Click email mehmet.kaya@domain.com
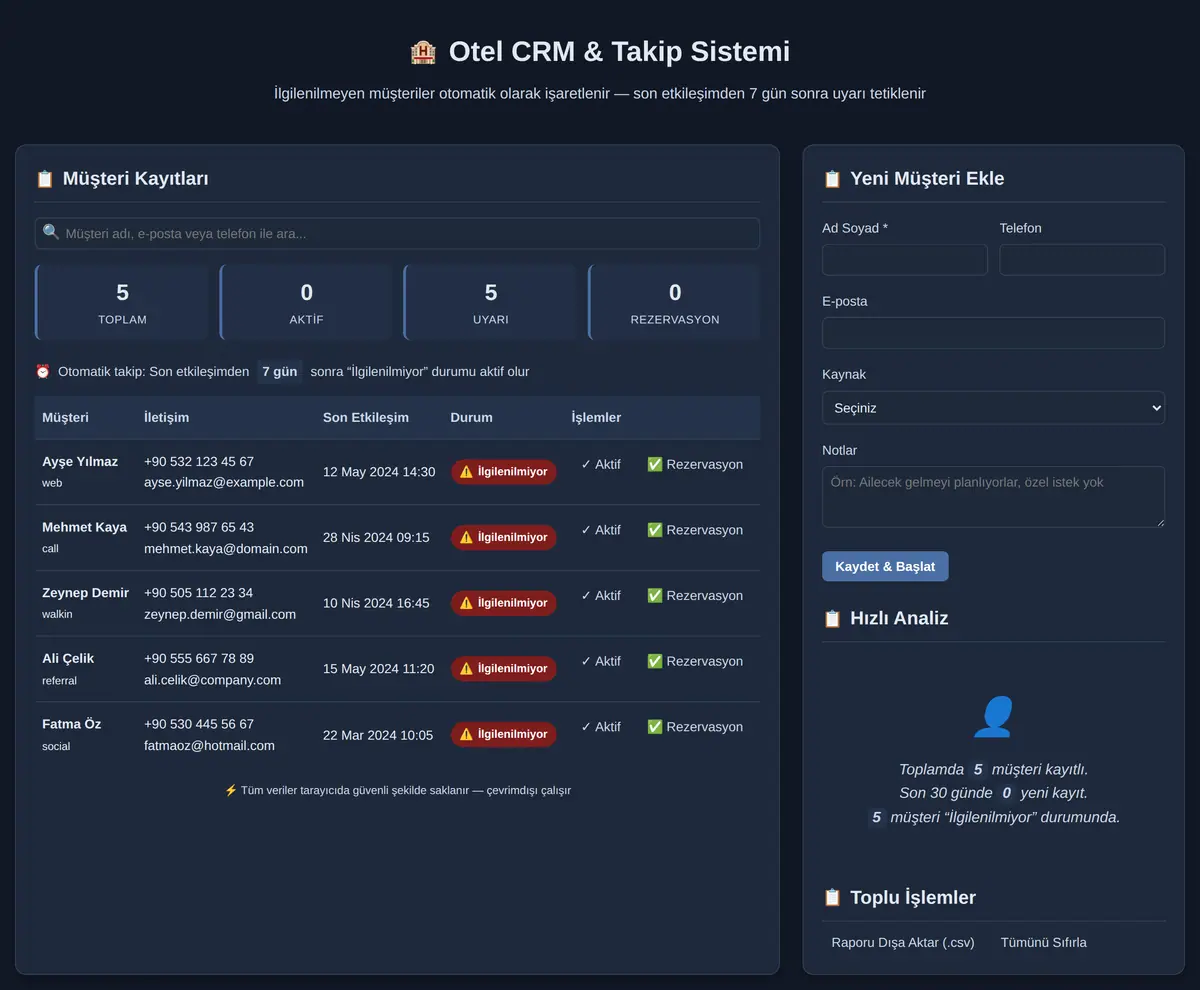This screenshot has width=1200, height=990. [226, 549]
